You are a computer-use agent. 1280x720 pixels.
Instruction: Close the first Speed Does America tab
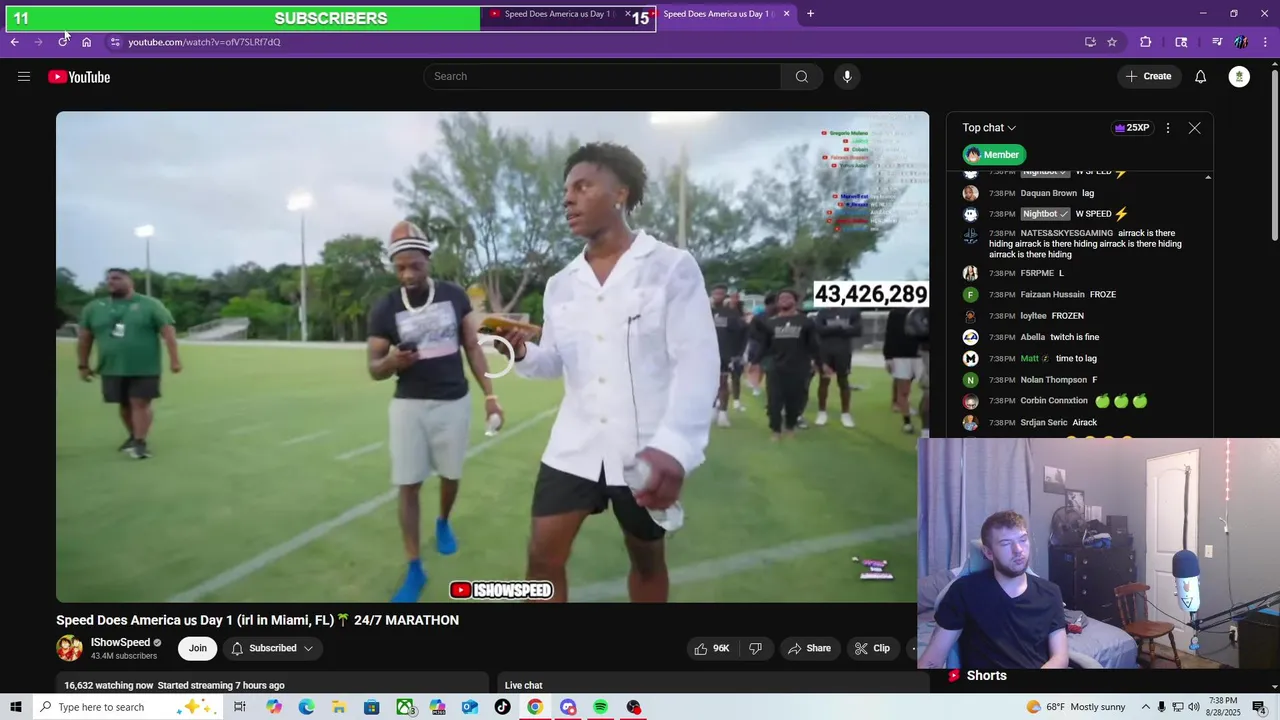tap(628, 14)
